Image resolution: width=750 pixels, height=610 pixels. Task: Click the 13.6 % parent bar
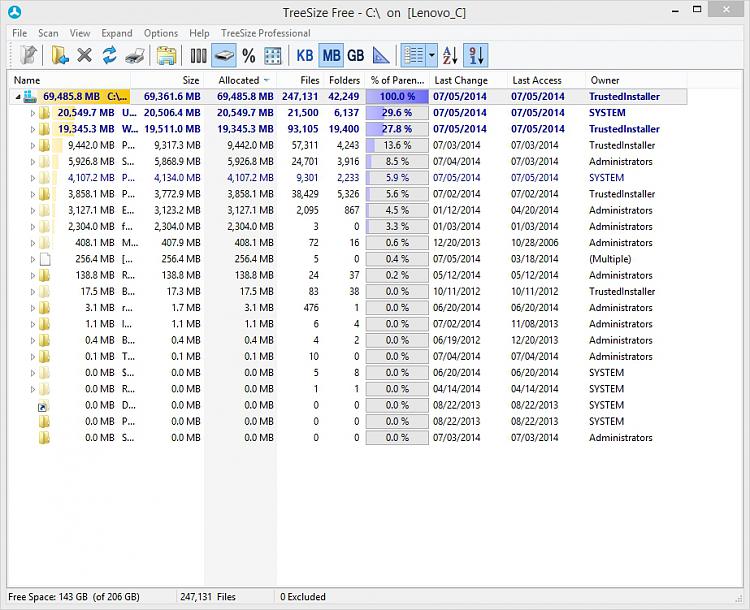click(397, 145)
